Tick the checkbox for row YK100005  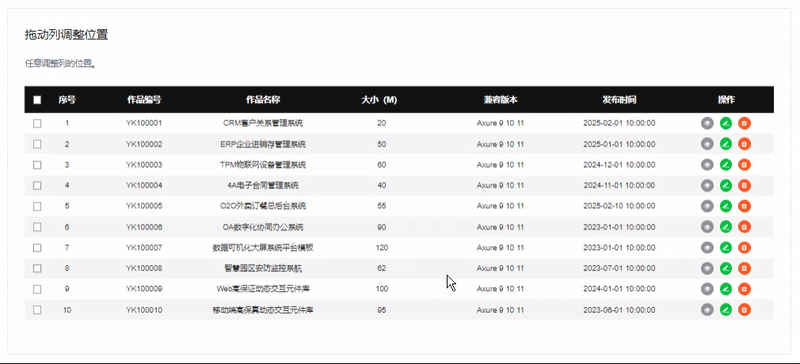tap(37, 206)
